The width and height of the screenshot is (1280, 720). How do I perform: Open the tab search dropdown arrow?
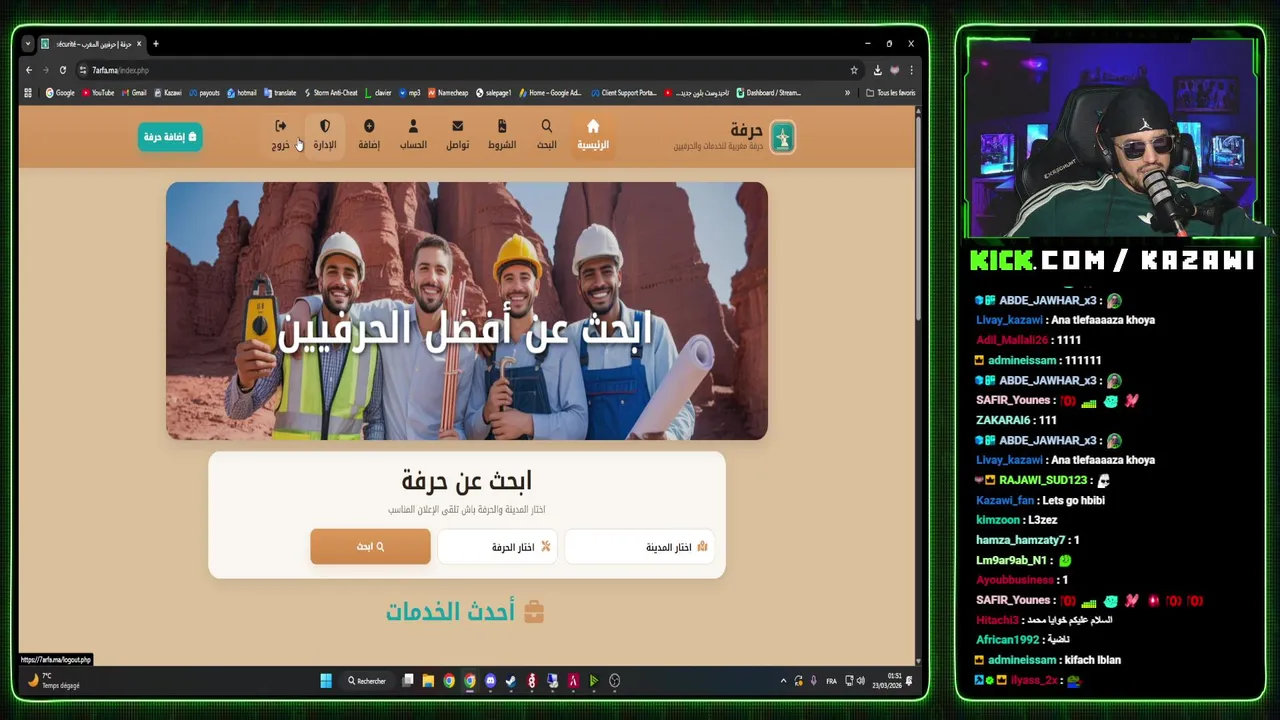[28, 44]
